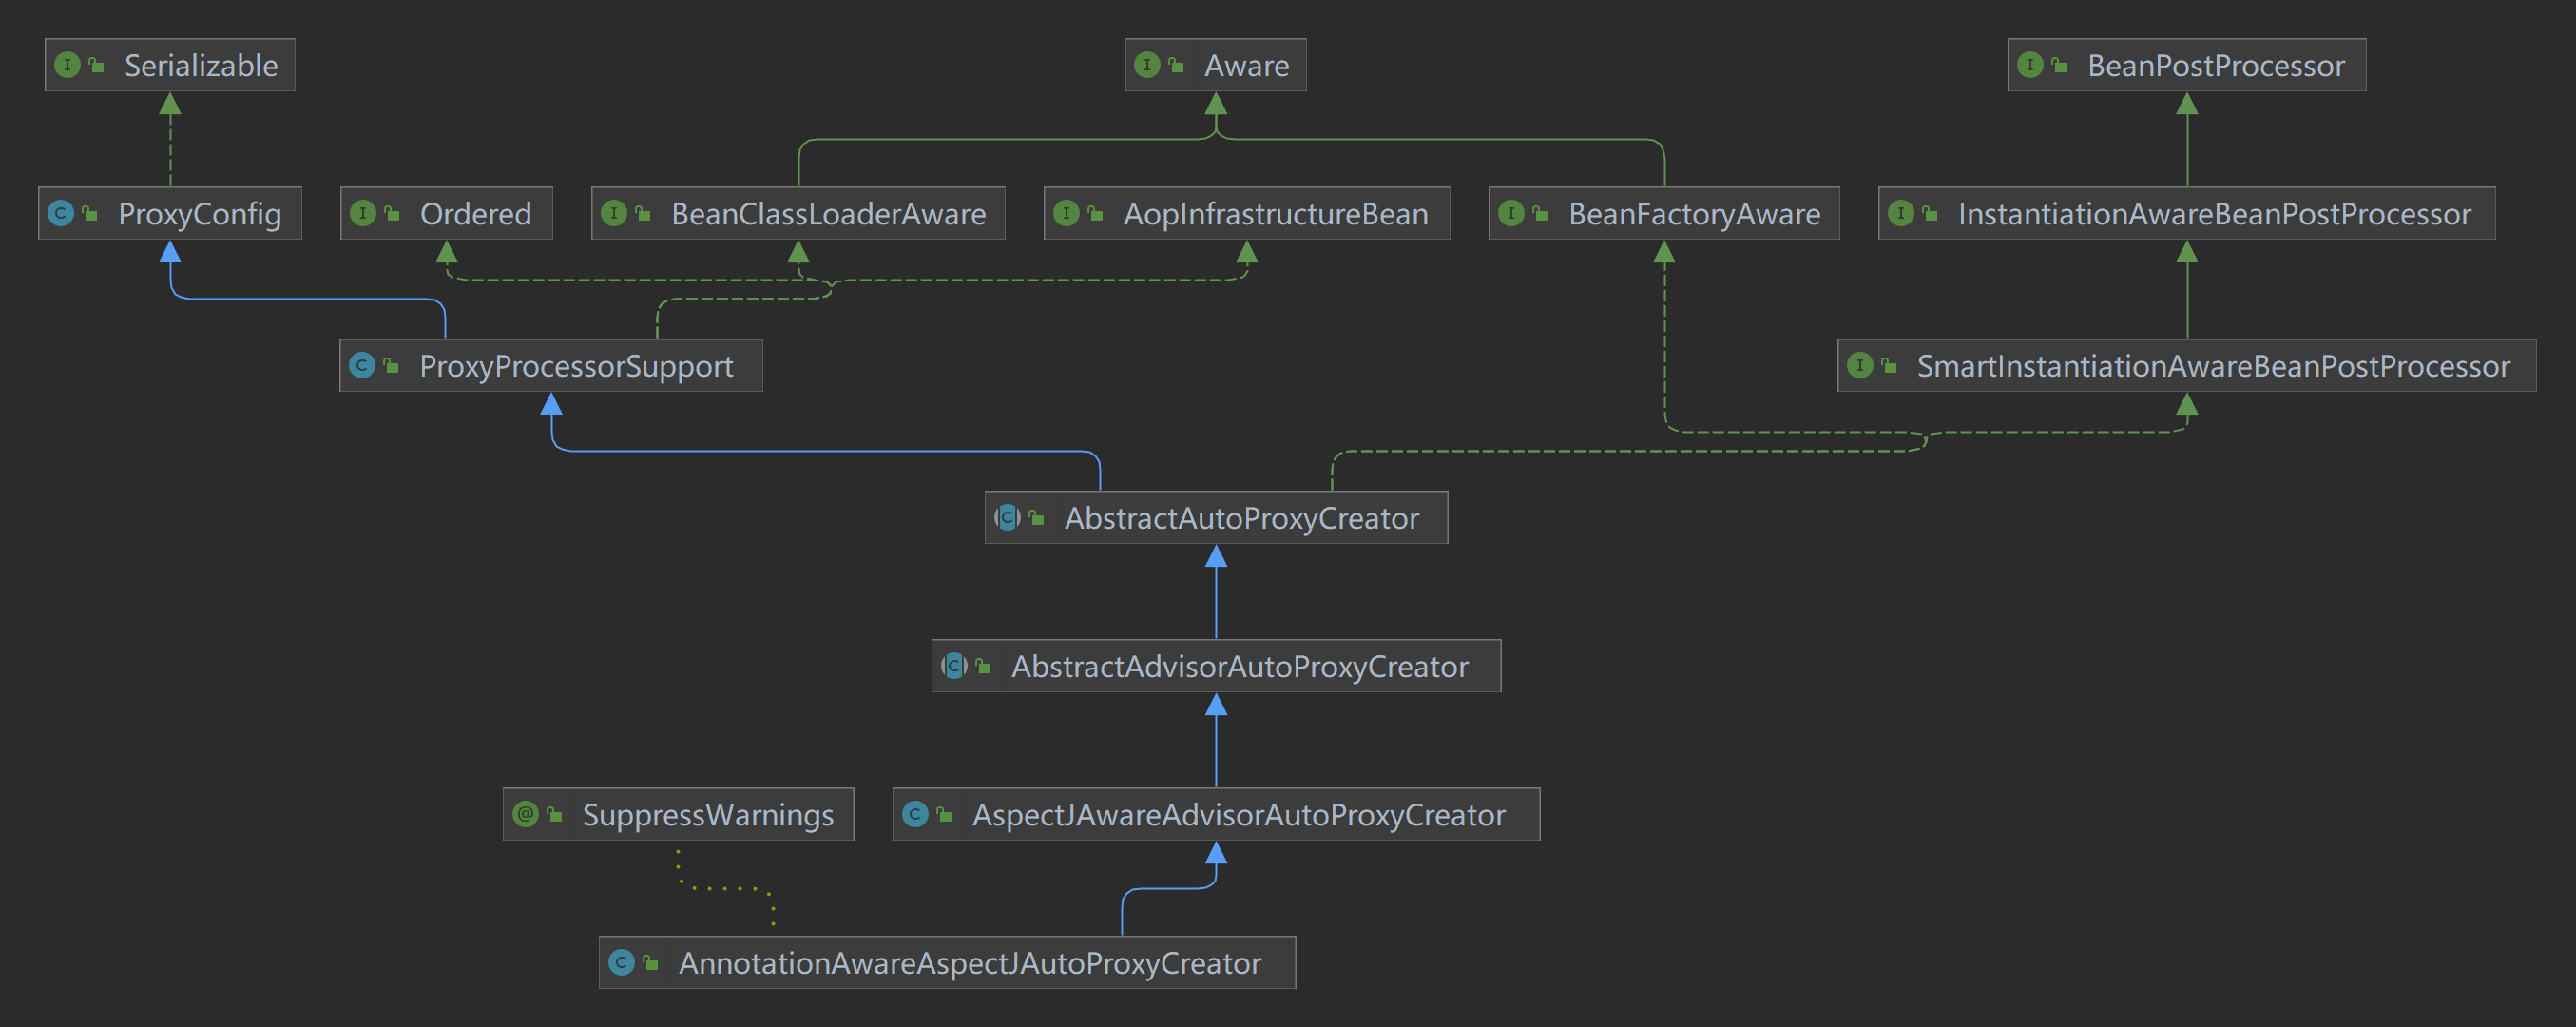The image size is (2576, 1027).
Task: Click the annotation icon on SuppressWarnings node
Action: [x=525, y=814]
